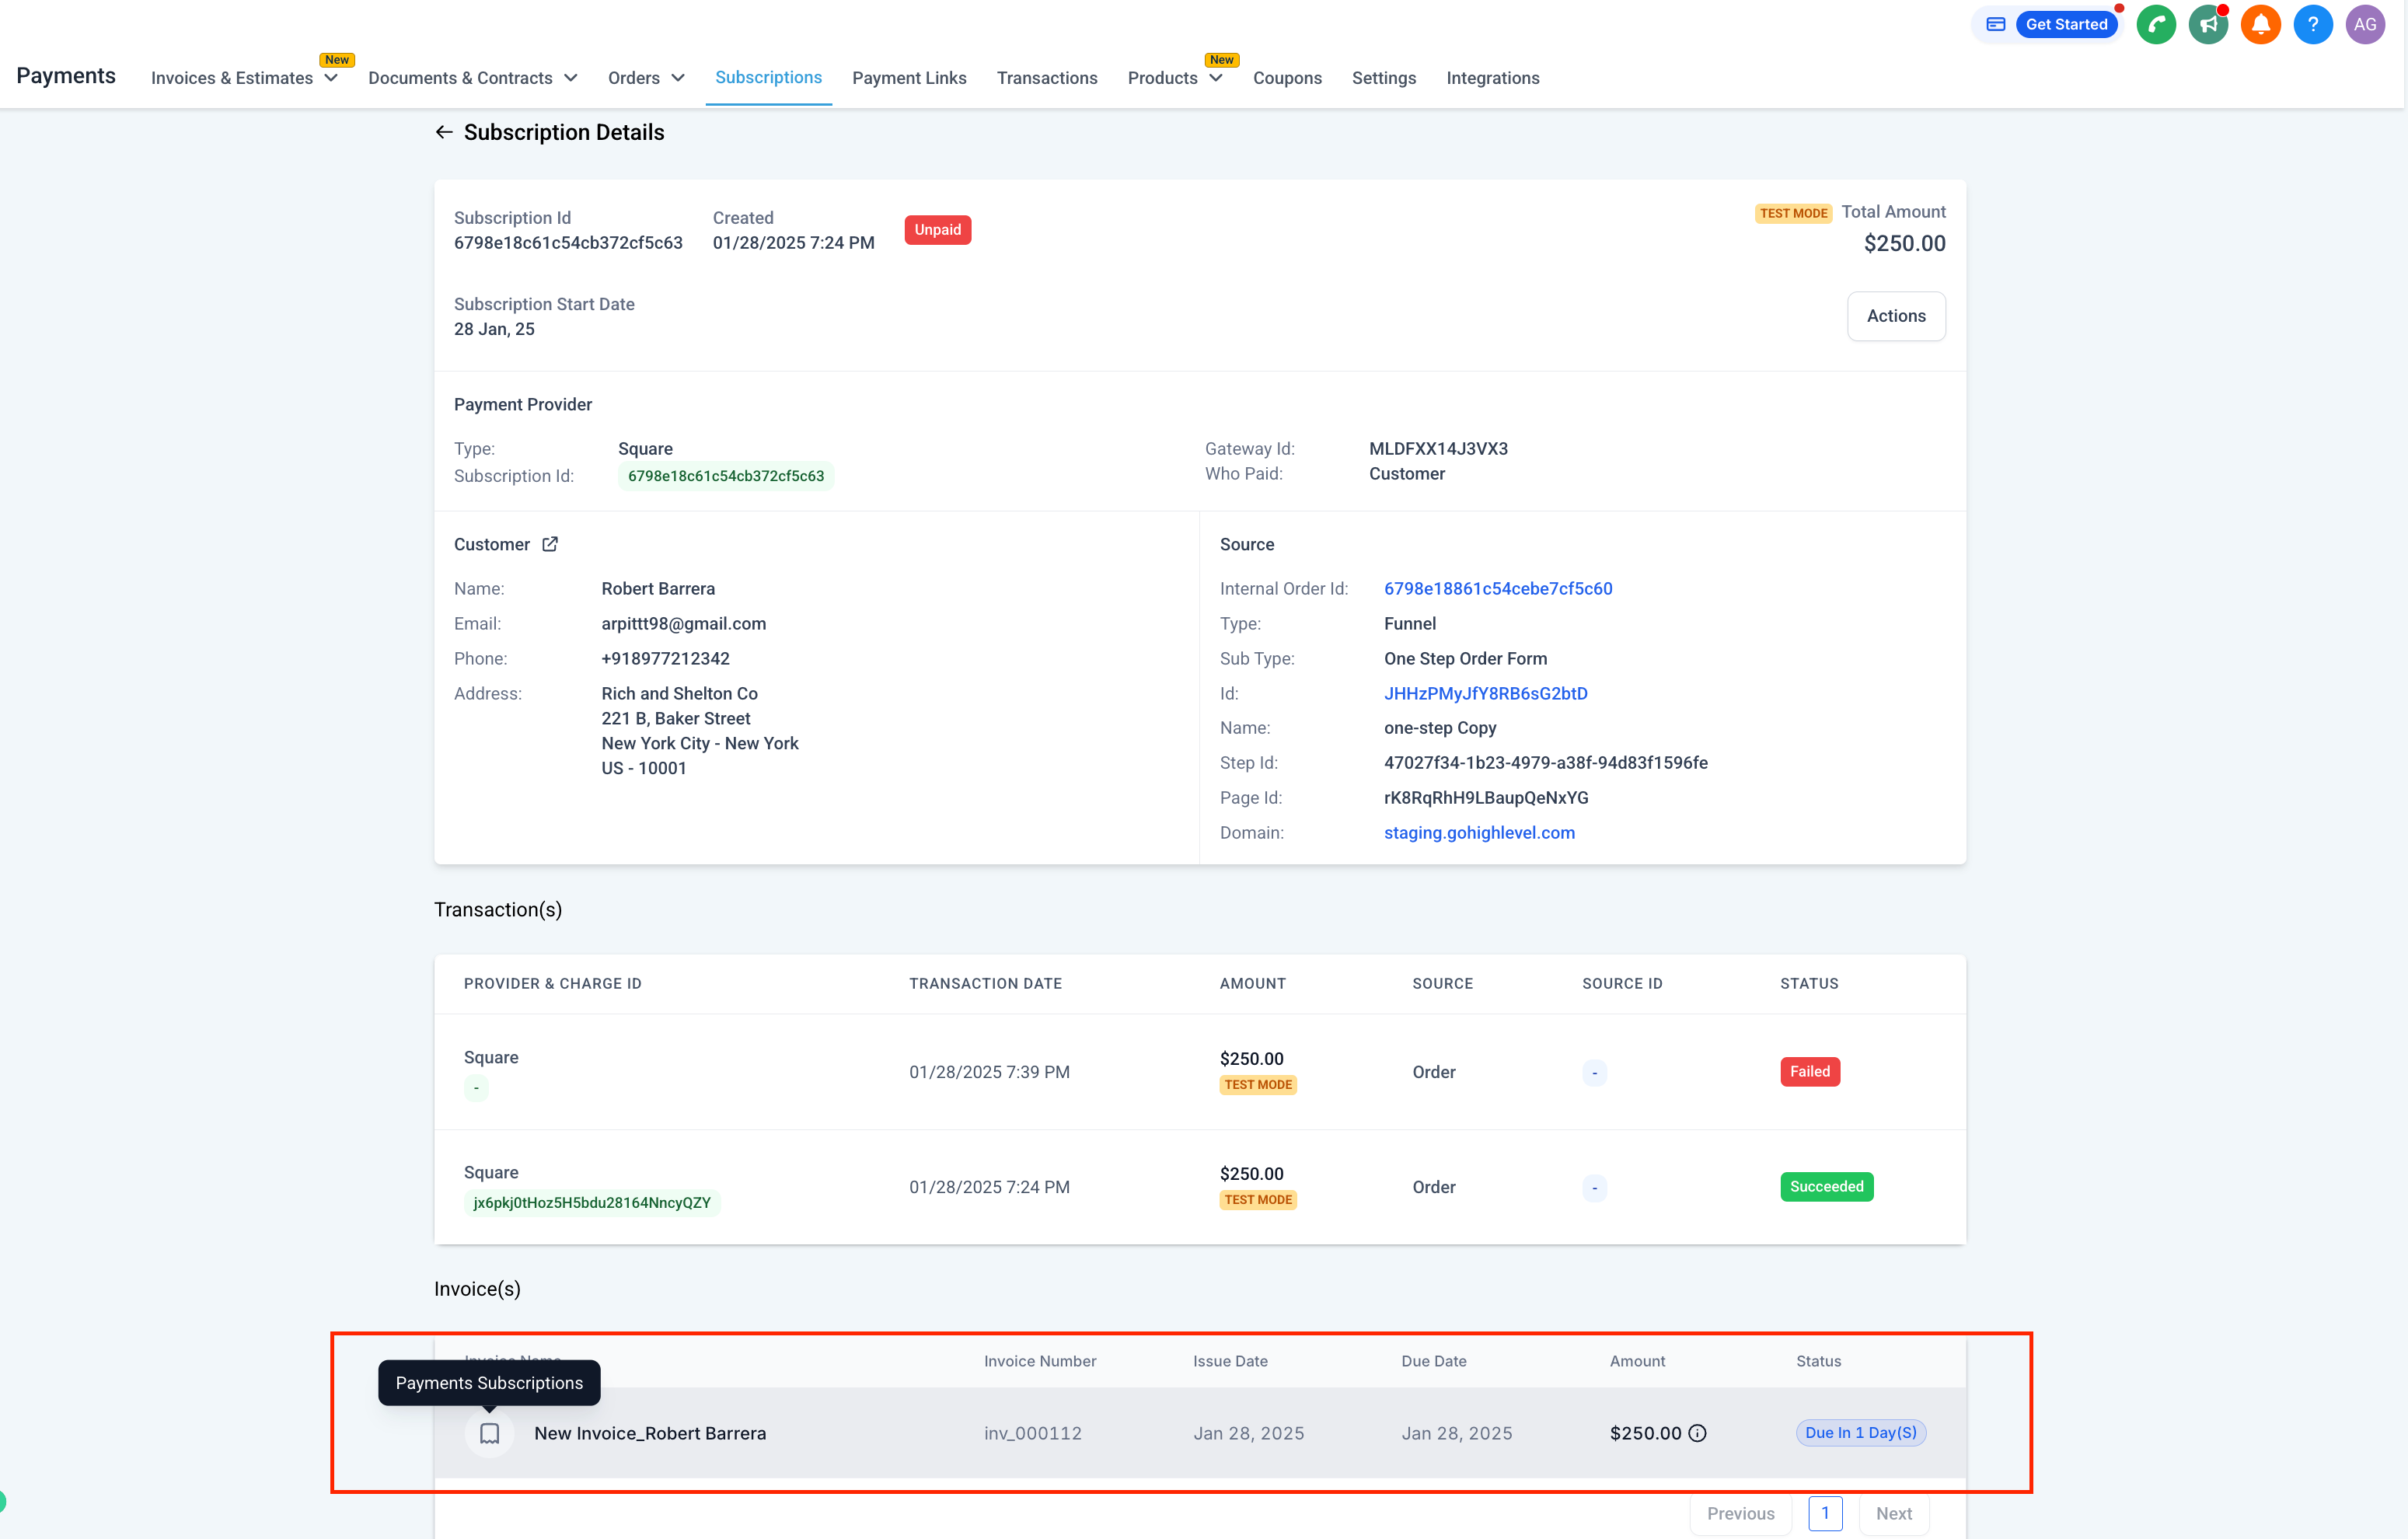Click the Get Started button
The image size is (2408, 1539).
click(x=2065, y=25)
